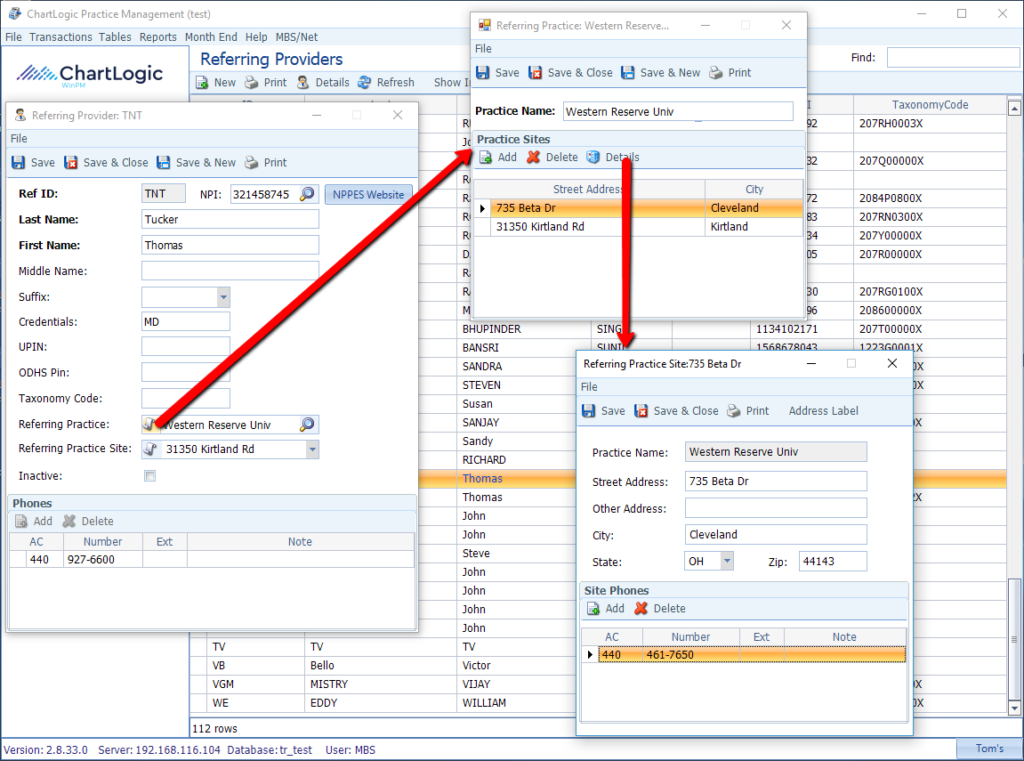The image size is (1024, 761).
Task: Click Save & New in Referring Provider window
Action: (196, 163)
